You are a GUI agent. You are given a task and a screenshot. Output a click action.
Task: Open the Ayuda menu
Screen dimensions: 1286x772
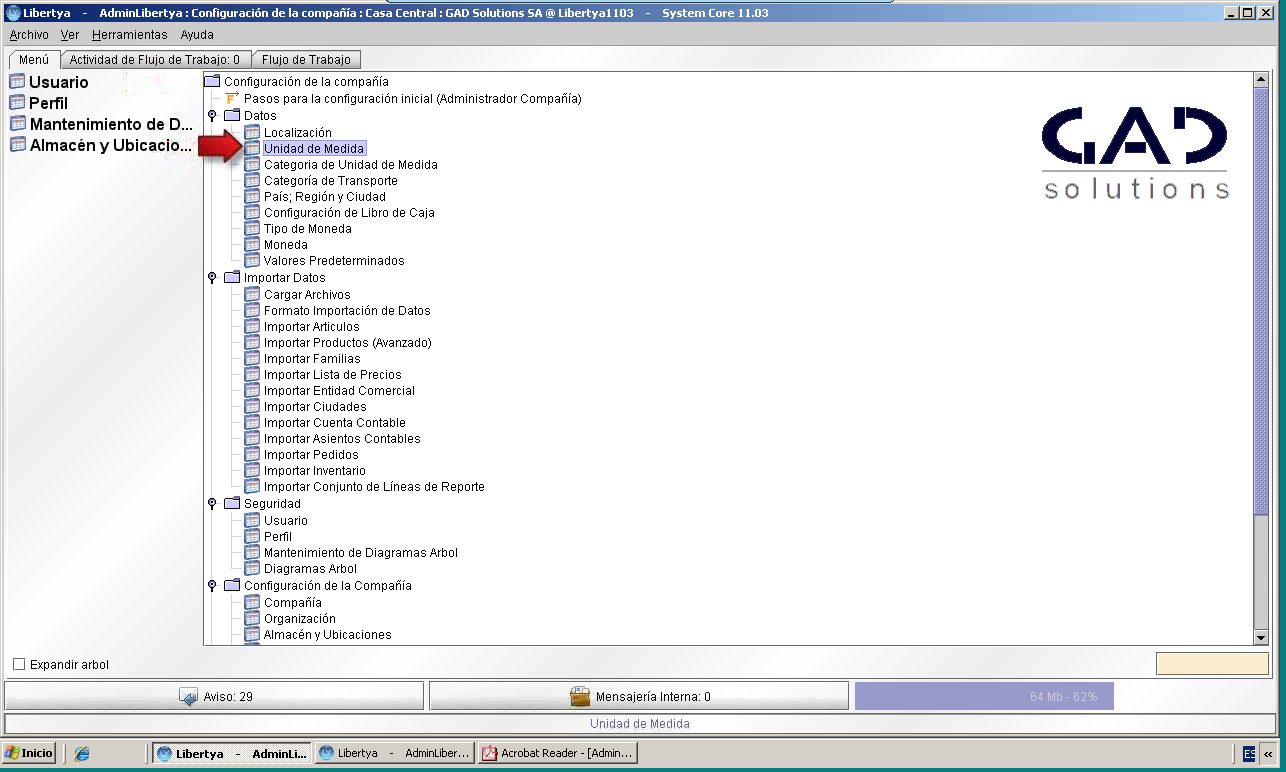(197, 34)
